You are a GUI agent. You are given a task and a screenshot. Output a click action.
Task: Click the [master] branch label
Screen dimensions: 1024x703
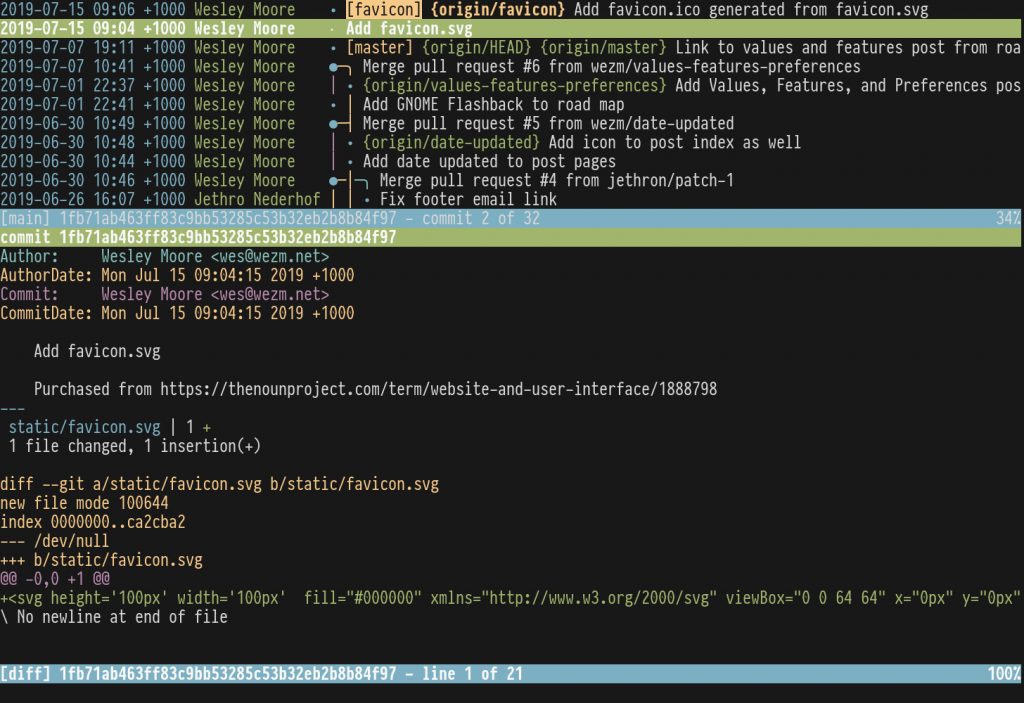[x=379, y=48]
